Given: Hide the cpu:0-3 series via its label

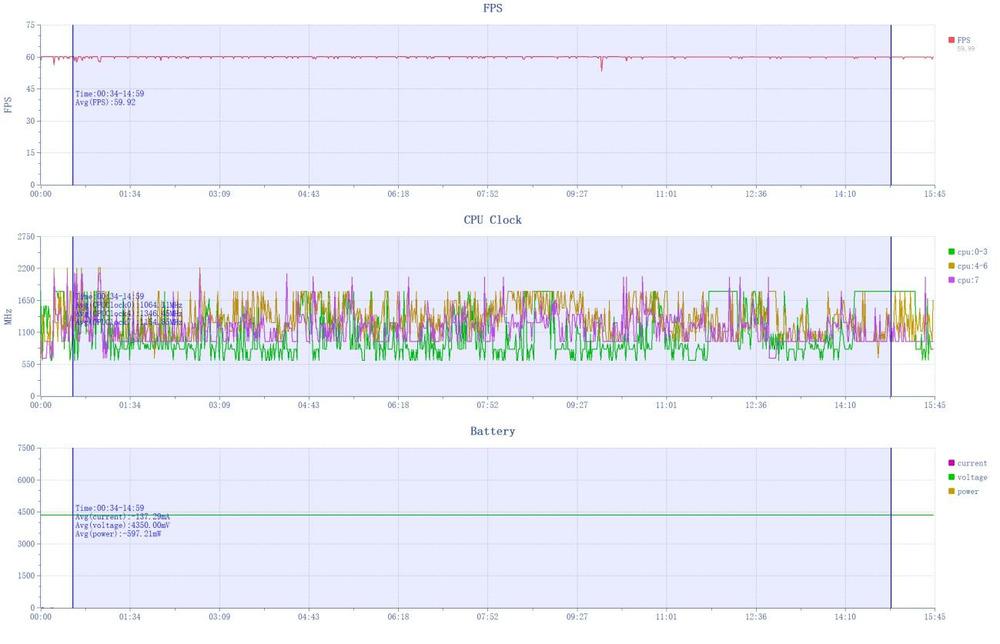Looking at the screenshot, I should pos(971,252).
